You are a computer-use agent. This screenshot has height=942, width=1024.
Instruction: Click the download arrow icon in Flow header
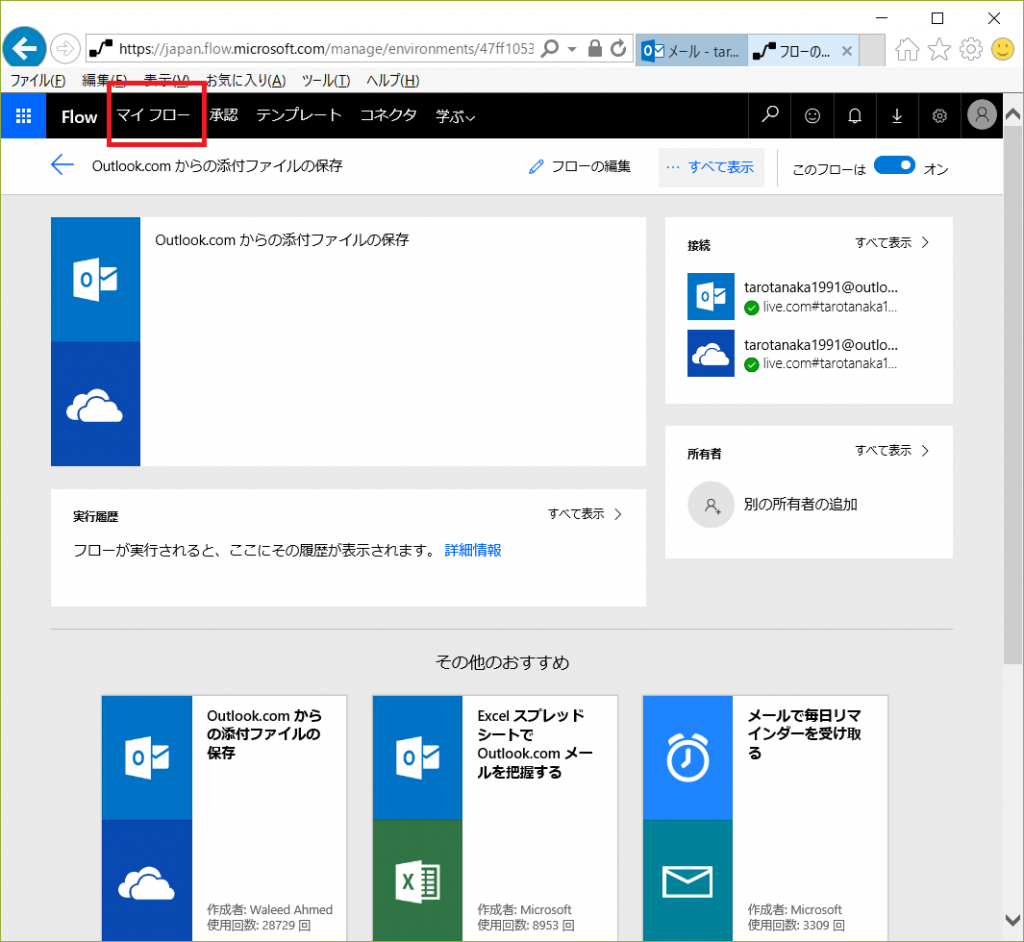(897, 116)
